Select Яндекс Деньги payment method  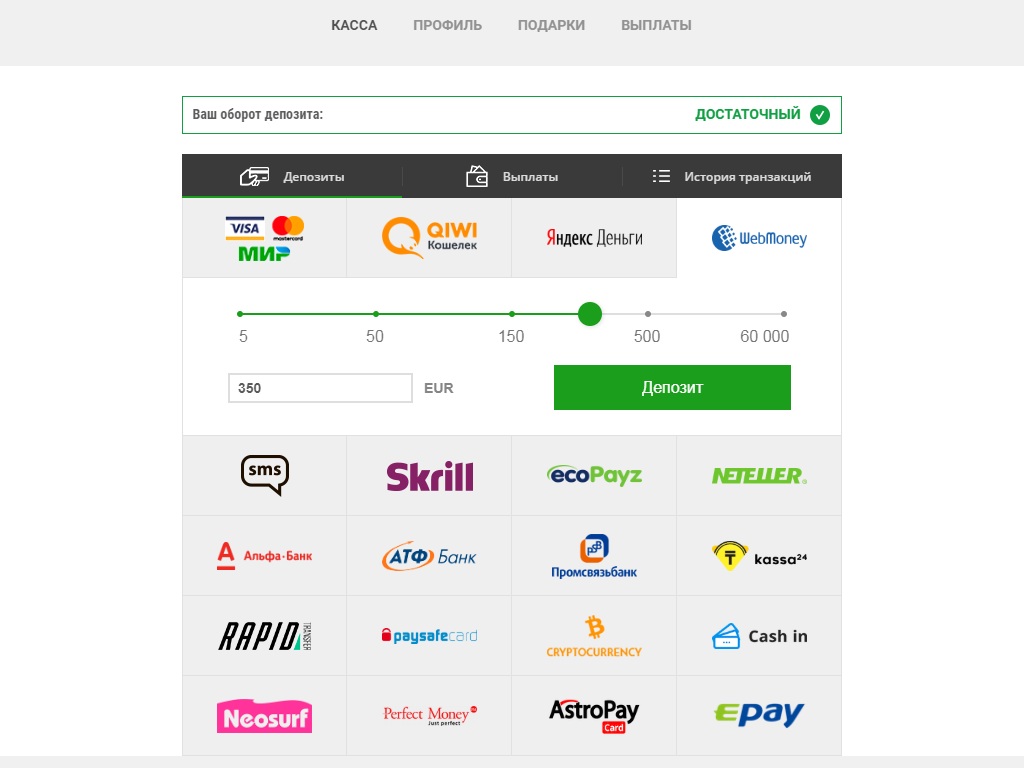[x=594, y=238]
